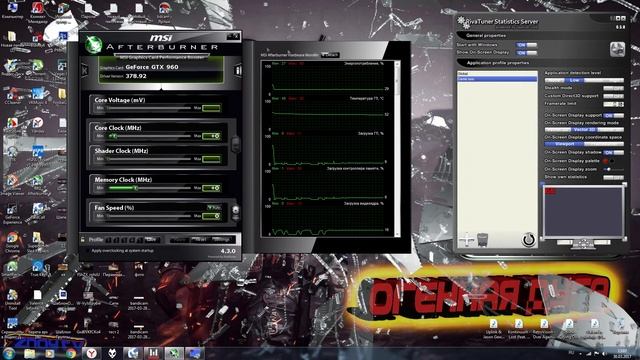
Task: Select Global profile in the application list
Action: coord(497,73)
